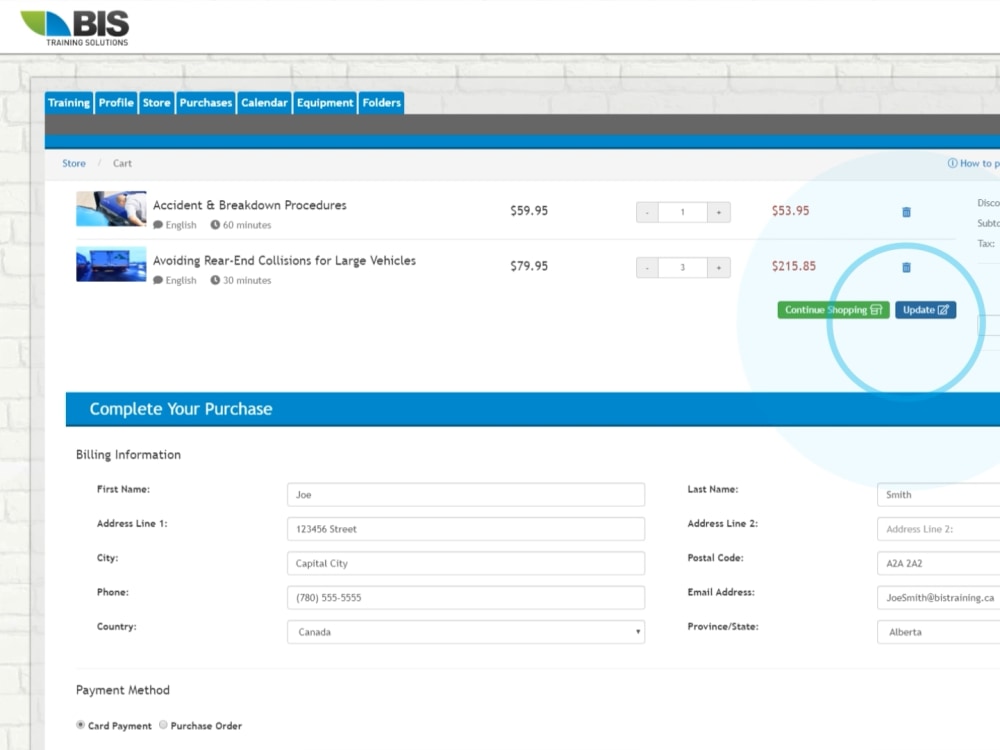The image size is (1000, 750).
Task: Click the $79.95 unit price
Action: pyautogui.click(x=529, y=267)
